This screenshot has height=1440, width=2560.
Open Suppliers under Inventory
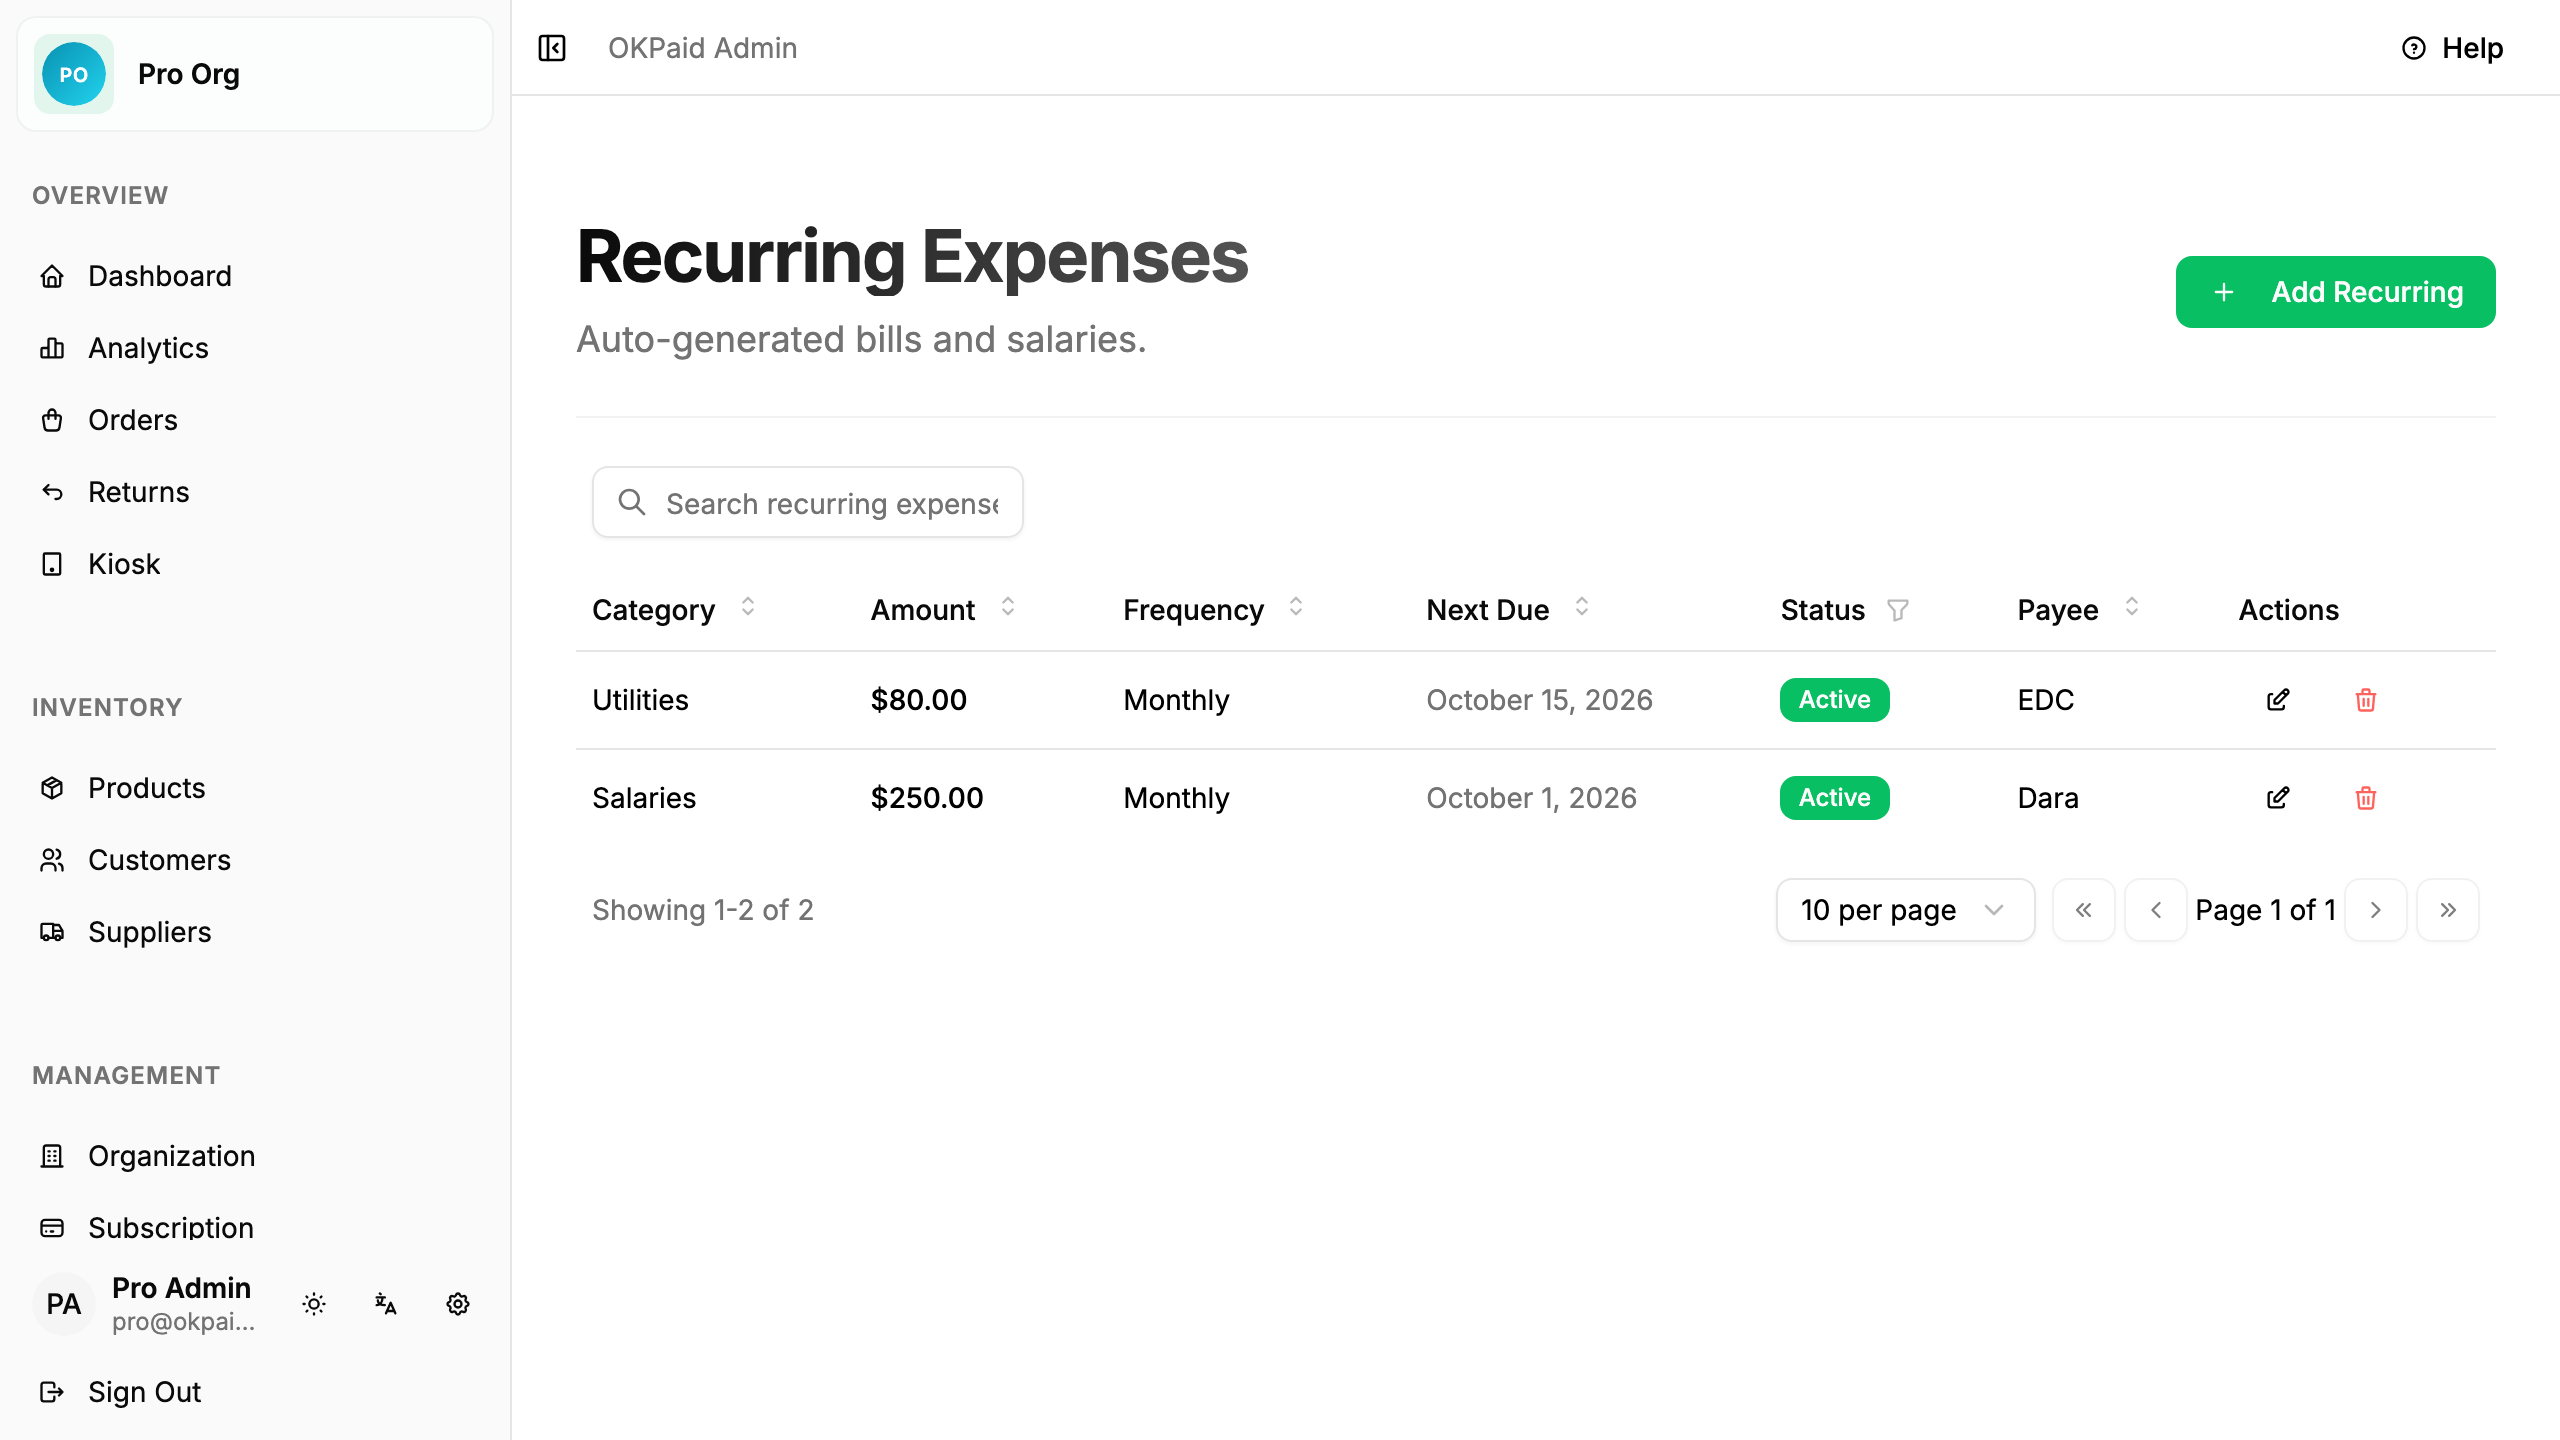pyautogui.click(x=255, y=932)
